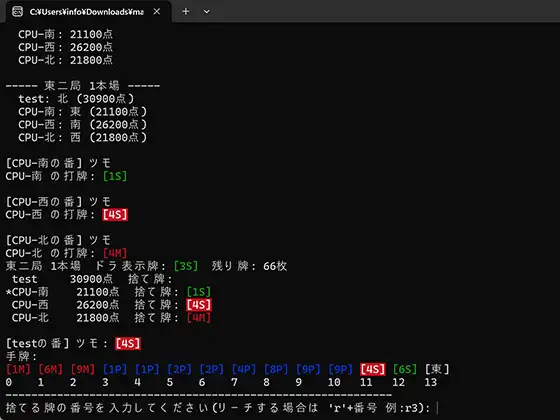Click the [東] tile in hand
Viewport: 560px width, 420px height.
pos(437,369)
